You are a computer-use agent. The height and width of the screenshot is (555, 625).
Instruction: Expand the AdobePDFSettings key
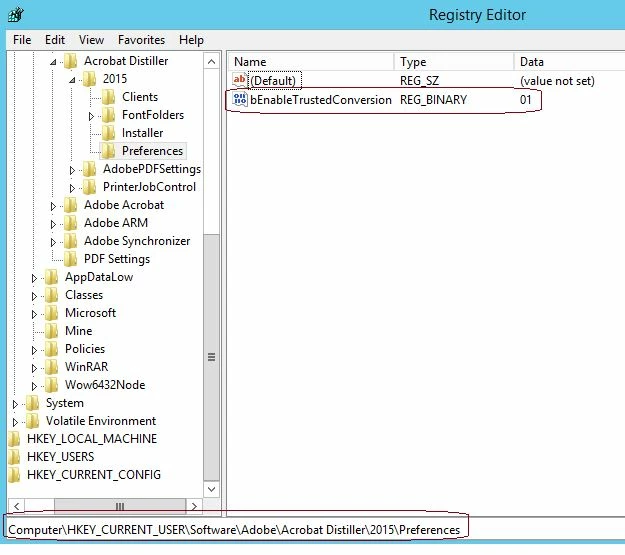point(72,170)
